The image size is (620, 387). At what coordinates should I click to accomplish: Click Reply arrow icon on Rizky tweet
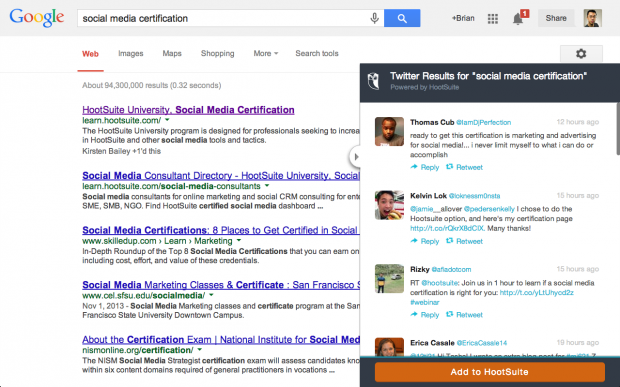414,314
